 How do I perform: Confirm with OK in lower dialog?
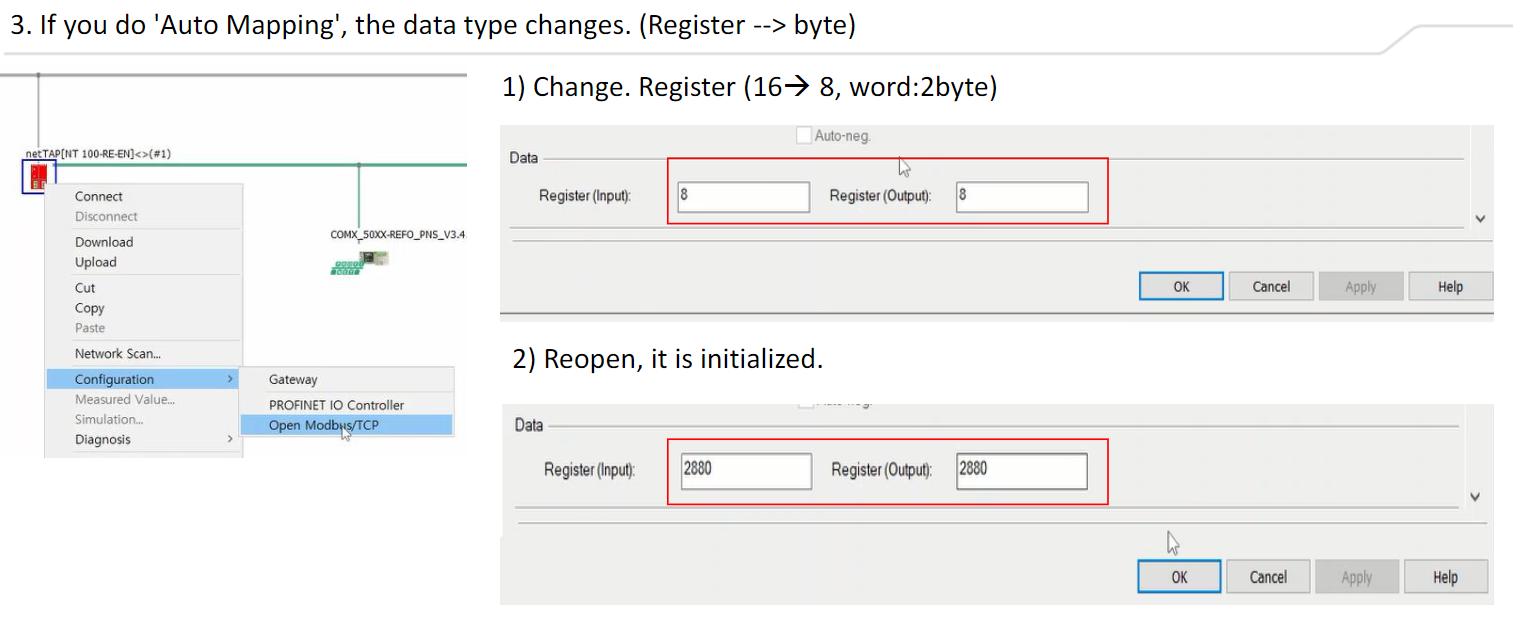coord(1179,577)
